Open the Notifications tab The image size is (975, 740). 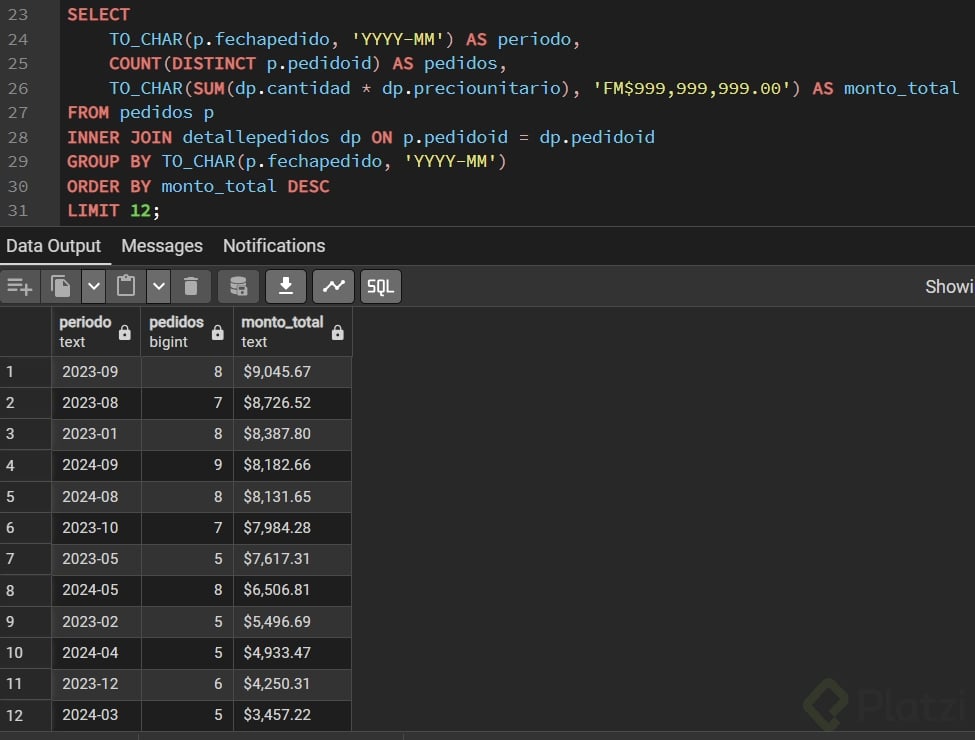(x=274, y=246)
